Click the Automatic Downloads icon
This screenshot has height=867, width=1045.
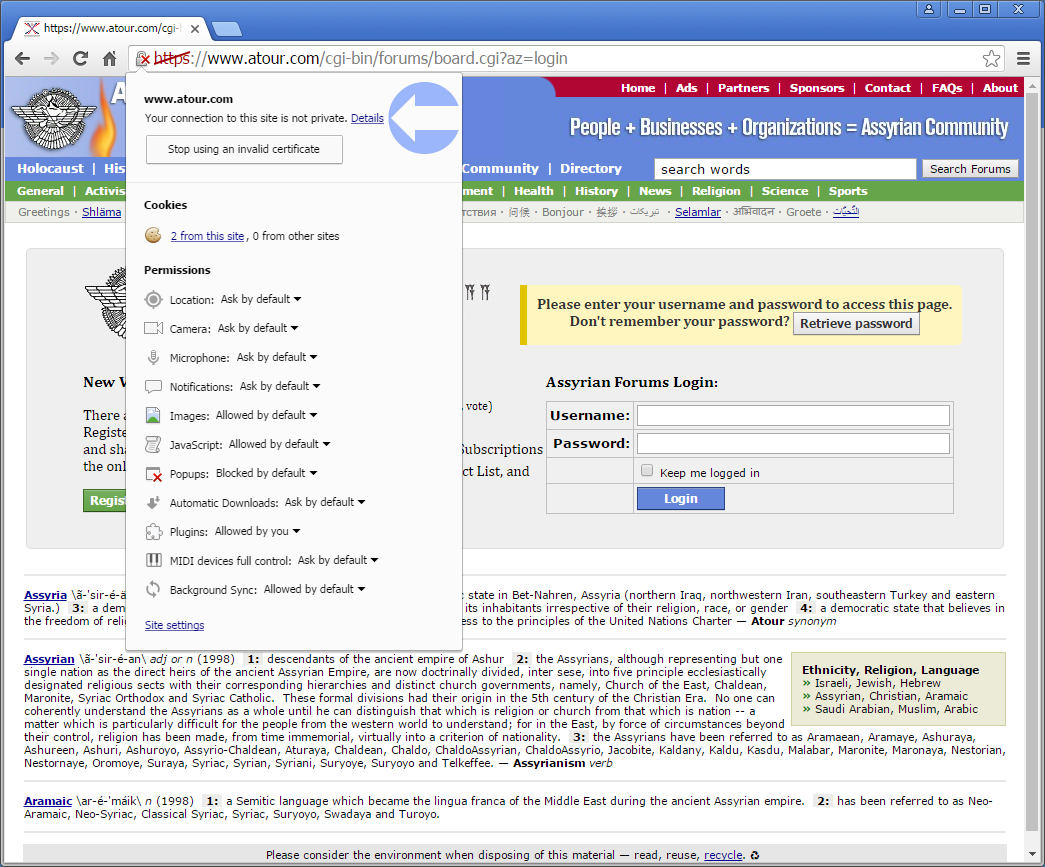[153, 502]
